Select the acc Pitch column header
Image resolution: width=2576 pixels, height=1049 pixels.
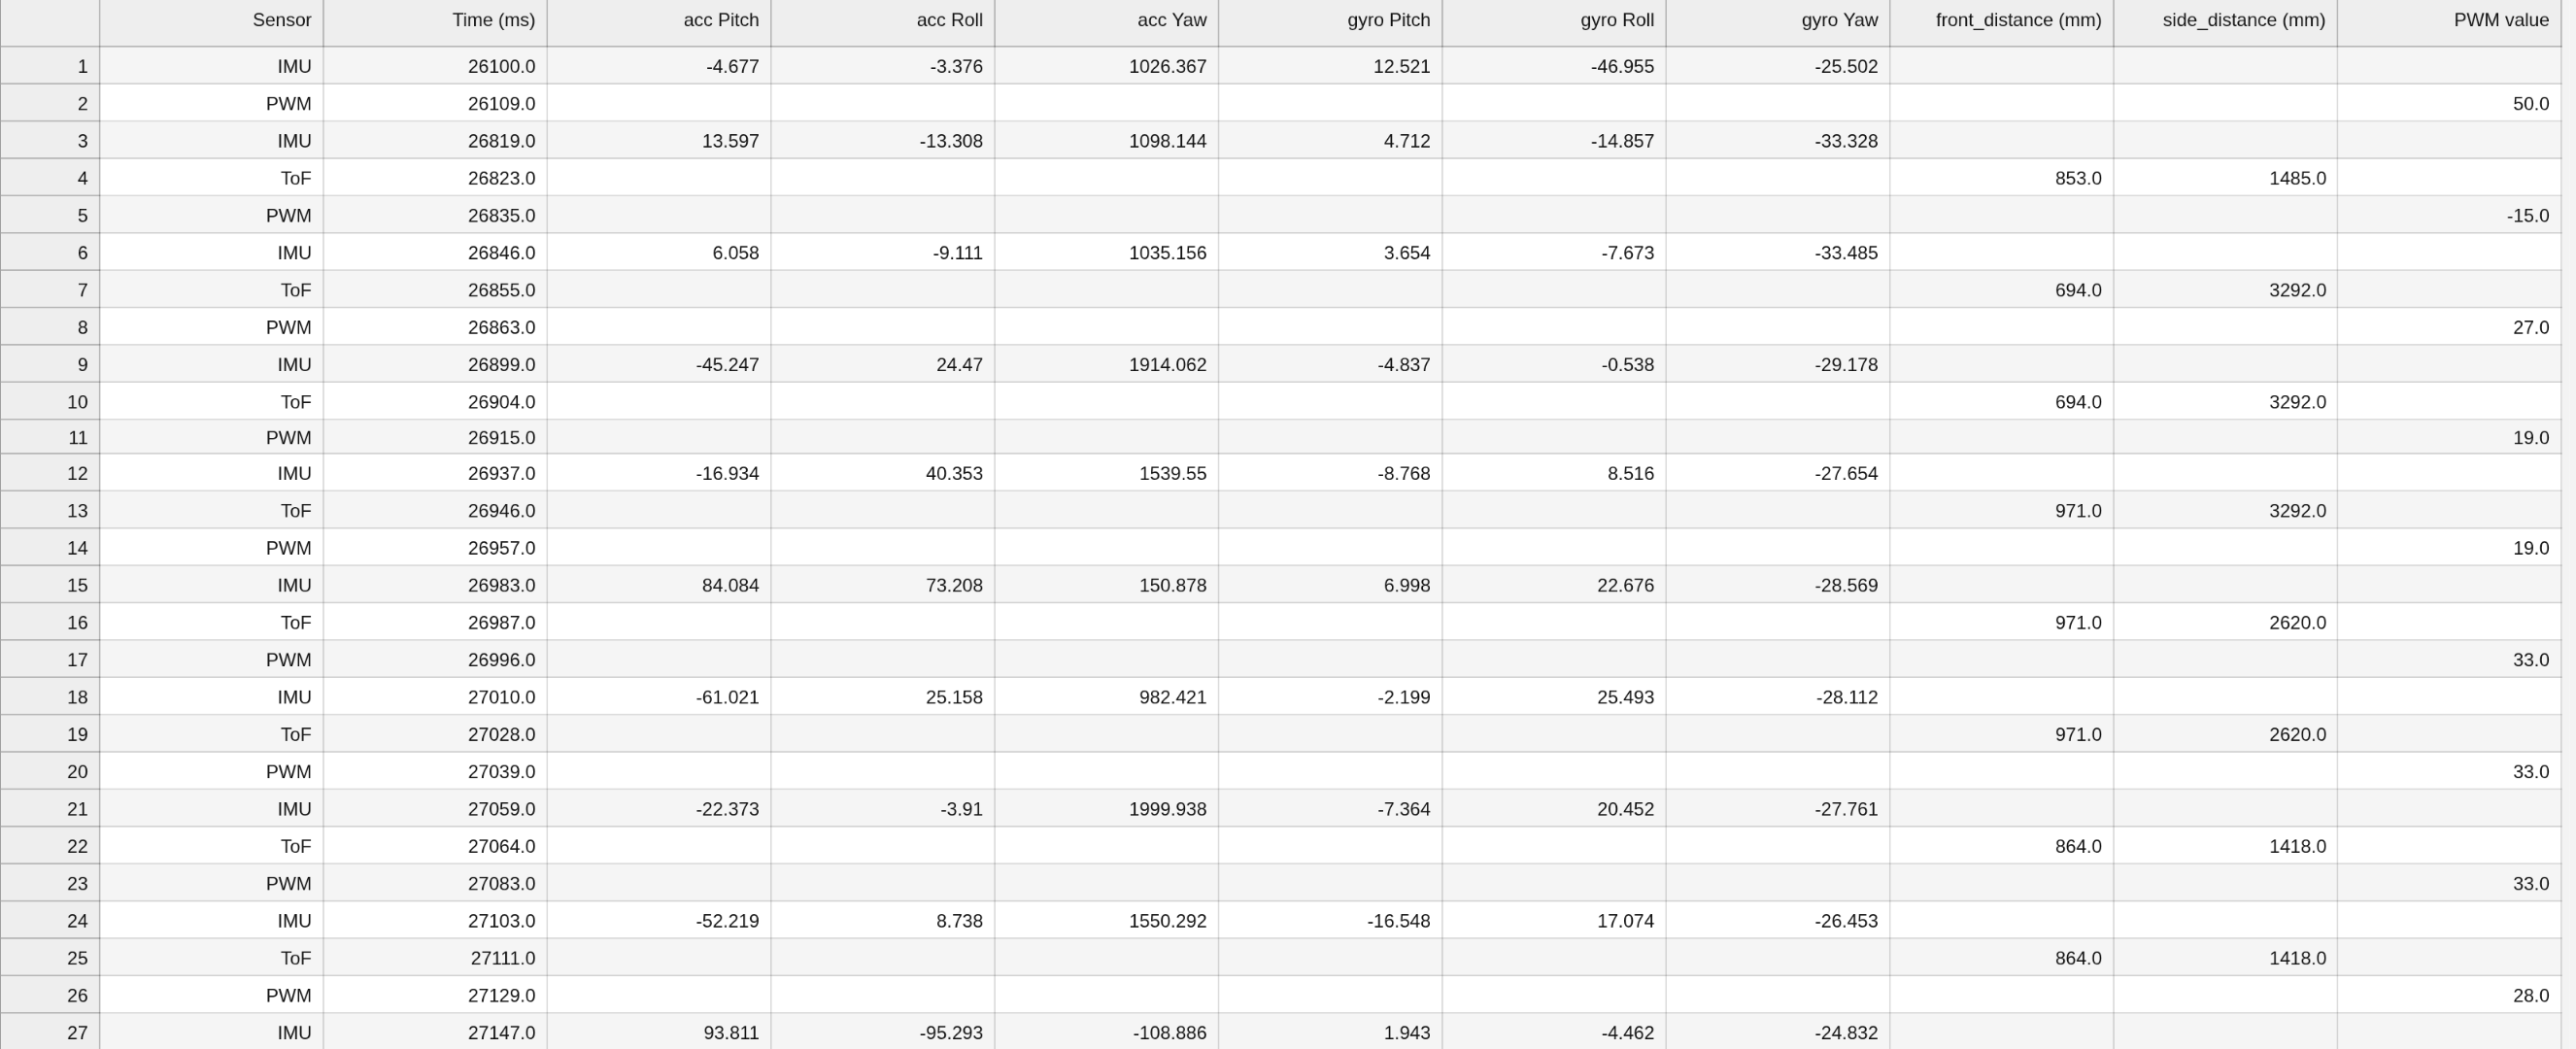(659, 21)
